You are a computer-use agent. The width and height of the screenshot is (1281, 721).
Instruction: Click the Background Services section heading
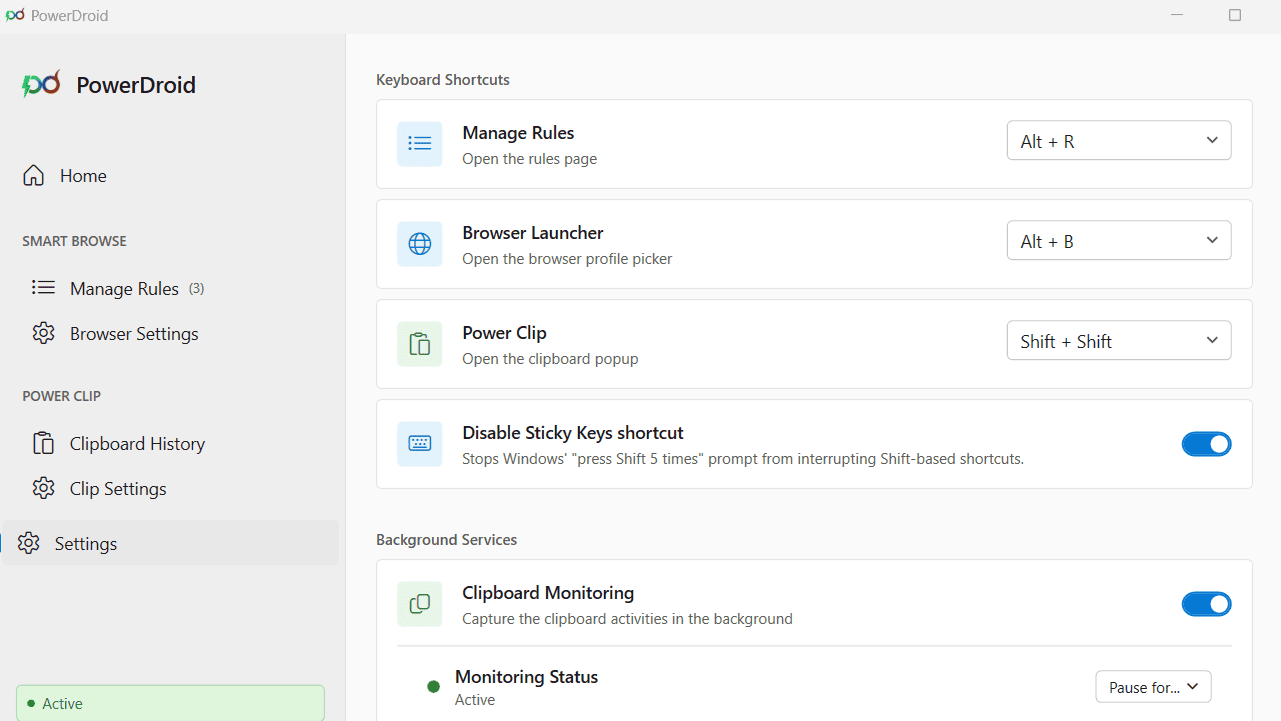[x=447, y=539]
